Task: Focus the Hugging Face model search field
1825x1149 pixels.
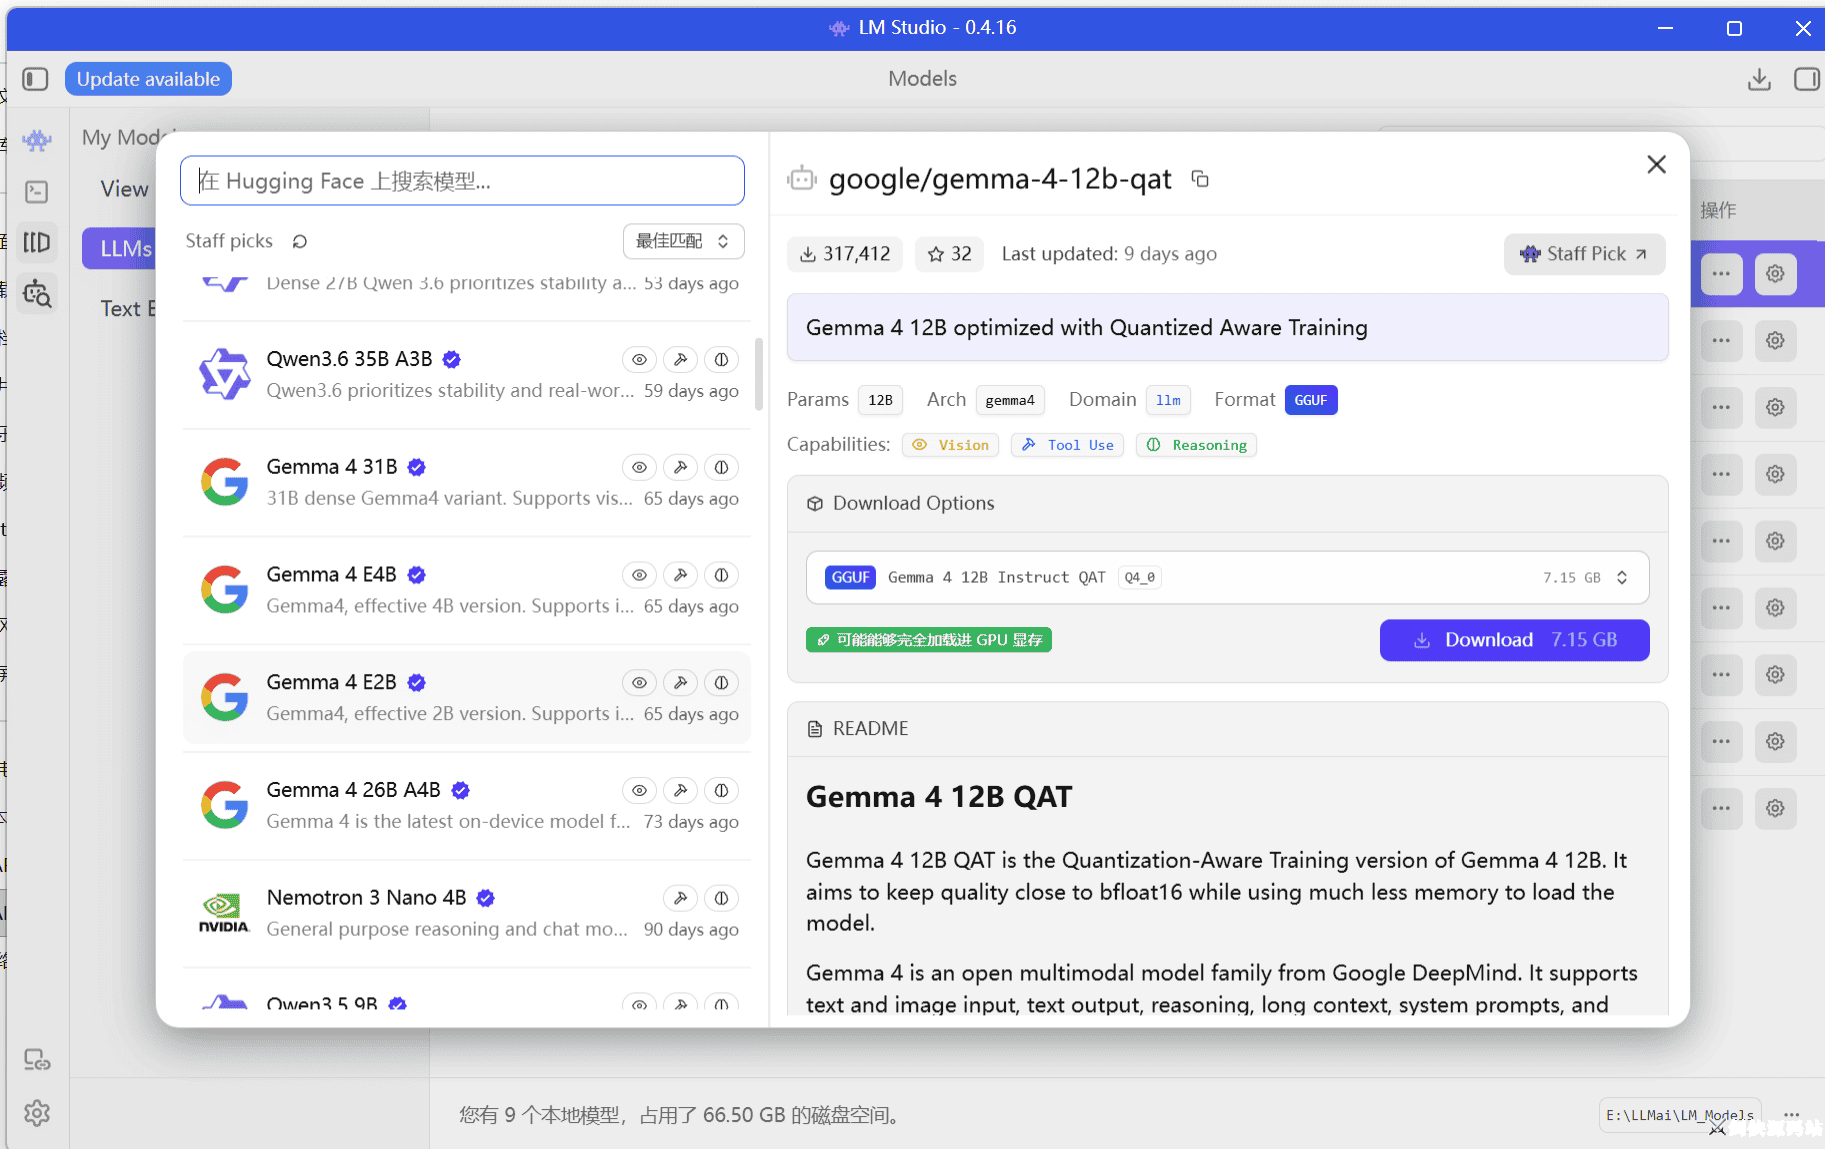Action: pyautogui.click(x=462, y=181)
